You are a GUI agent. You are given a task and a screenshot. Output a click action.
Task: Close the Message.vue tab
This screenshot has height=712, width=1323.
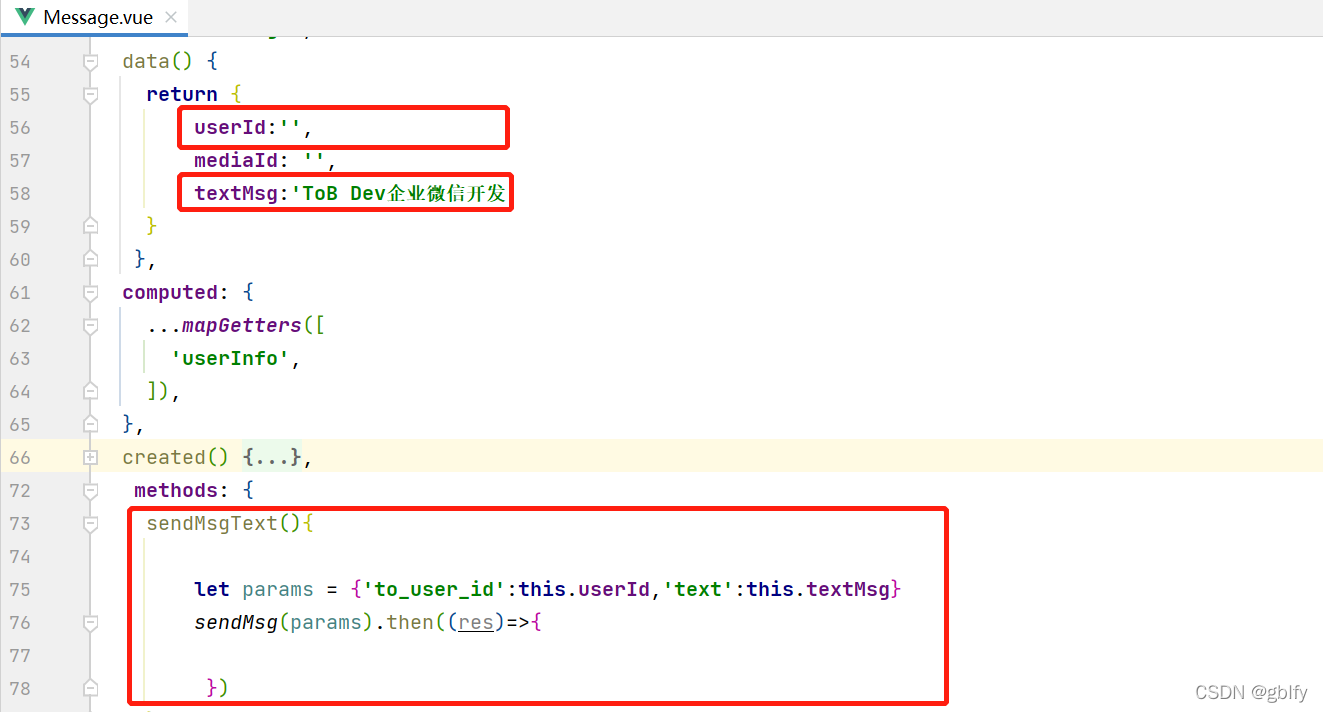tap(170, 18)
